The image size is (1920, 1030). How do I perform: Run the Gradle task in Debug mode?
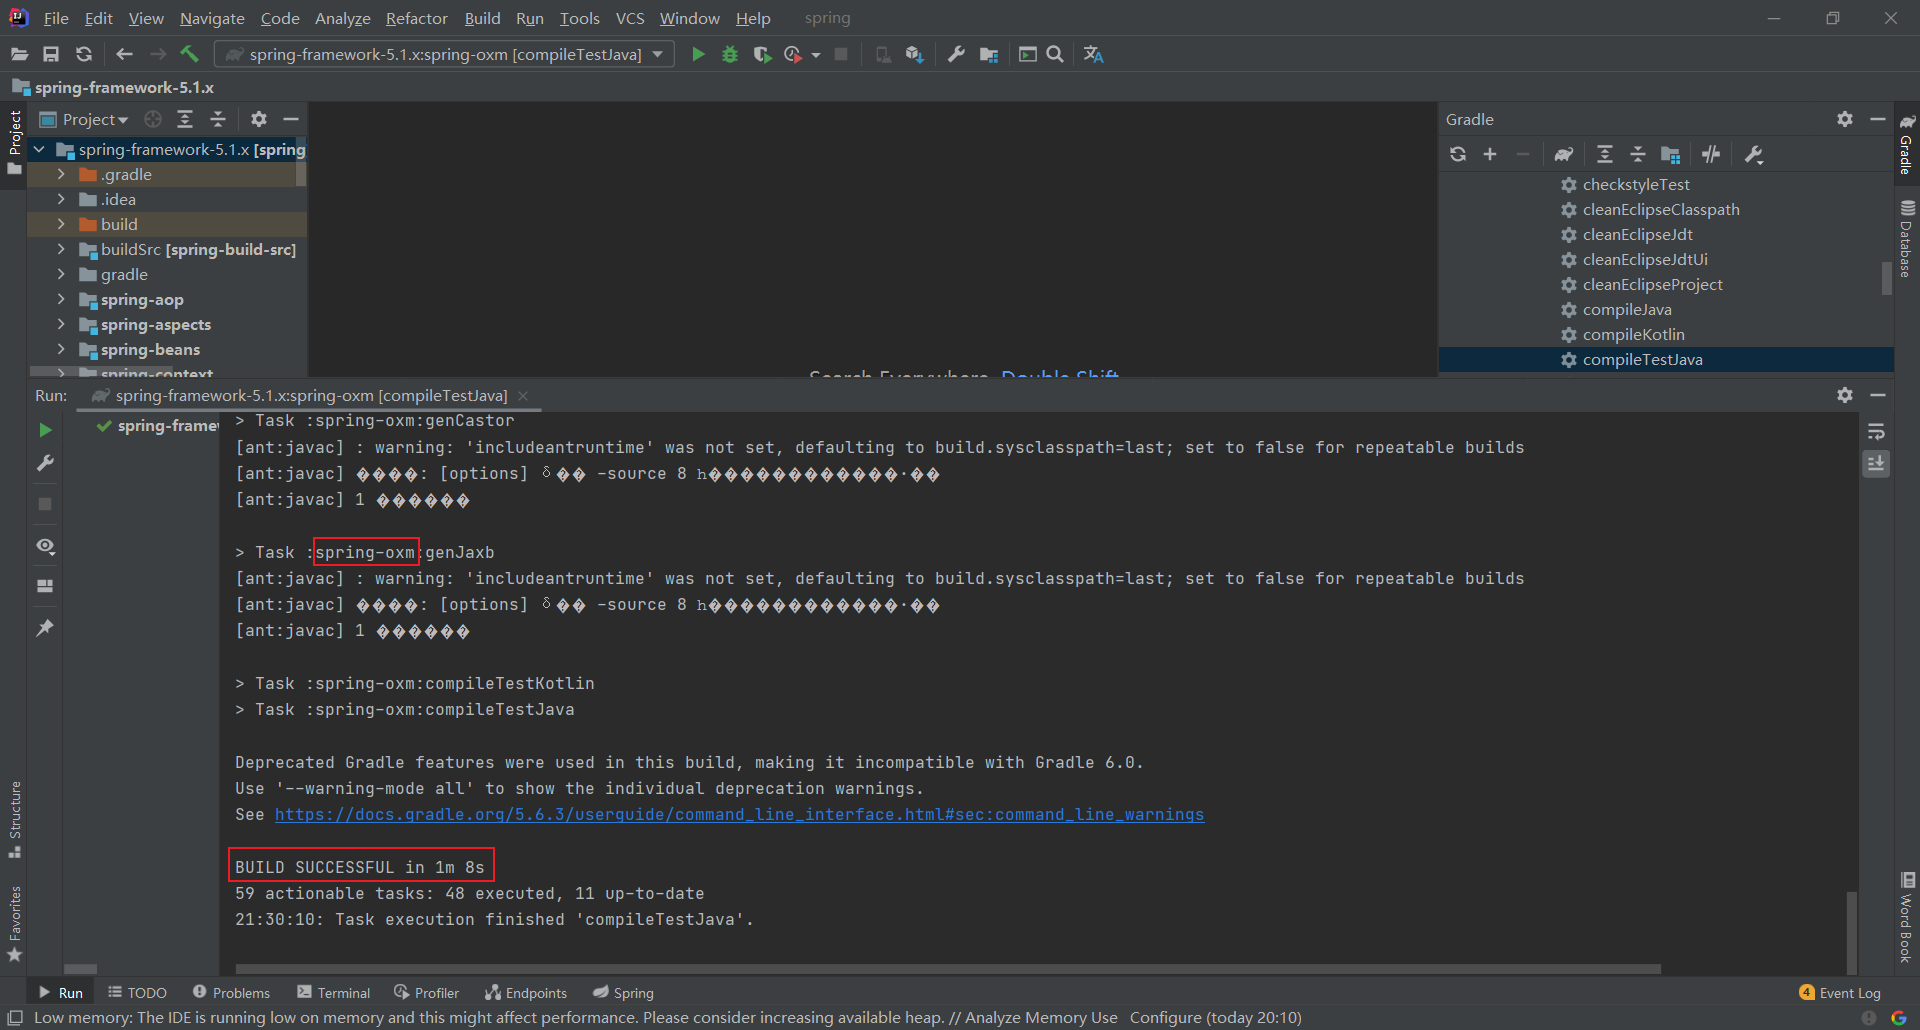(729, 54)
